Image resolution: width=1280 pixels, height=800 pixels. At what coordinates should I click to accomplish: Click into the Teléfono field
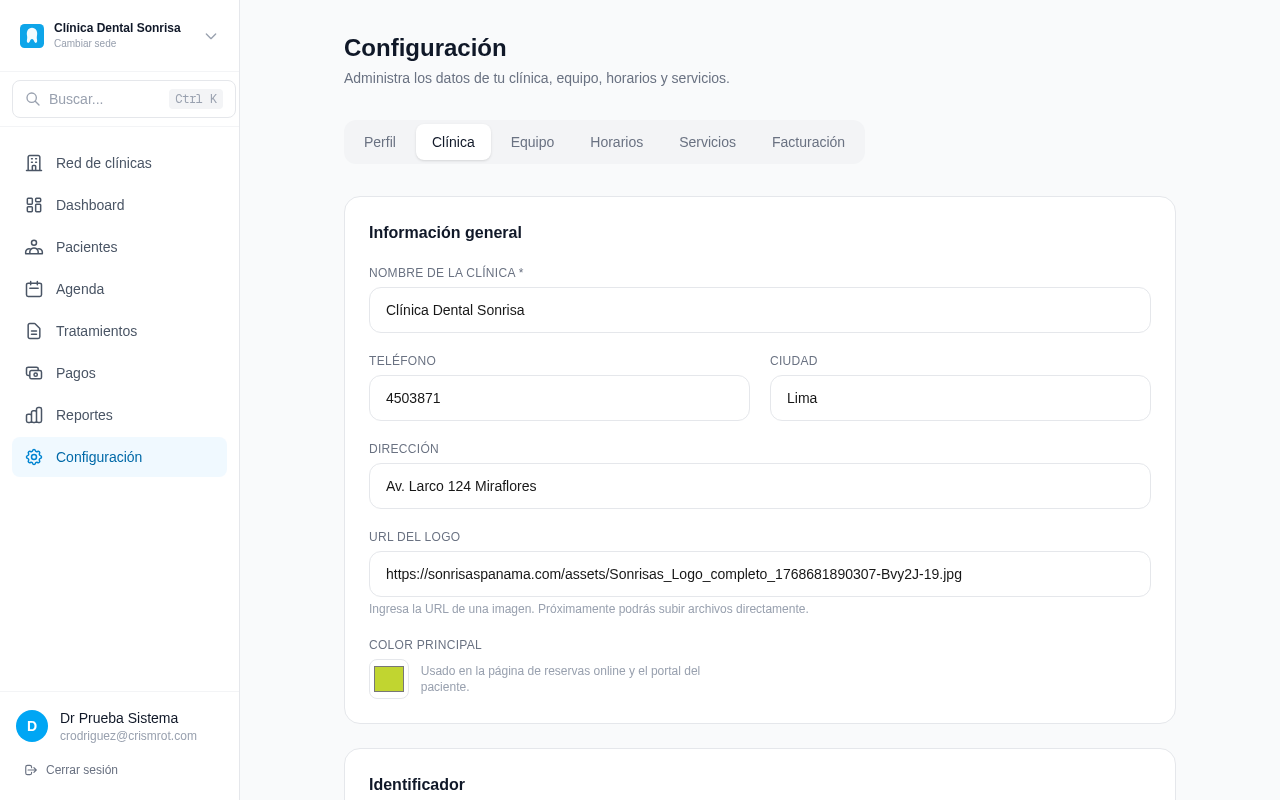pos(559,398)
